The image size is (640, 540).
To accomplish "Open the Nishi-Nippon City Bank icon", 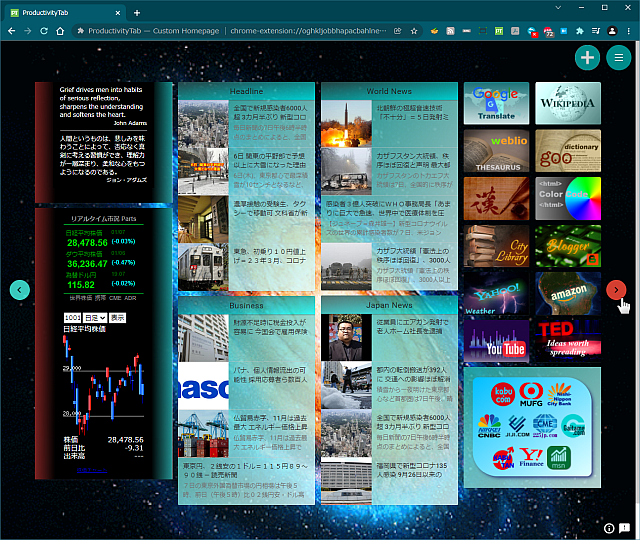I will (559, 394).
